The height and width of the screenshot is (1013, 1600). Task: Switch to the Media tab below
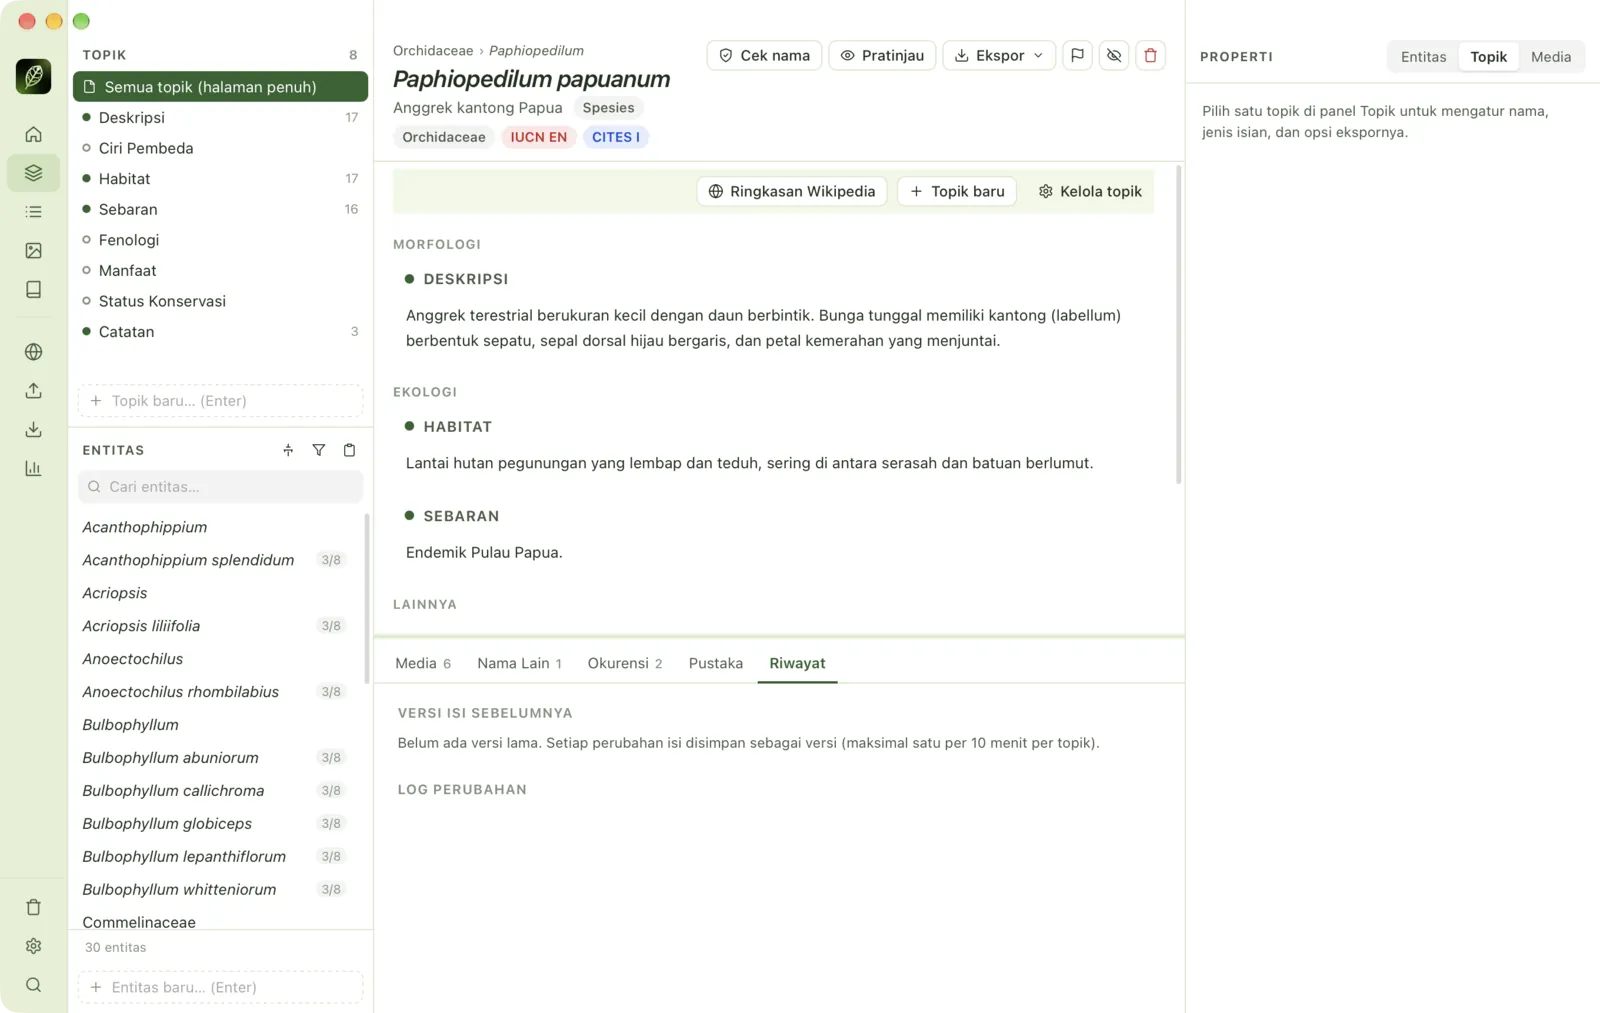tap(423, 663)
